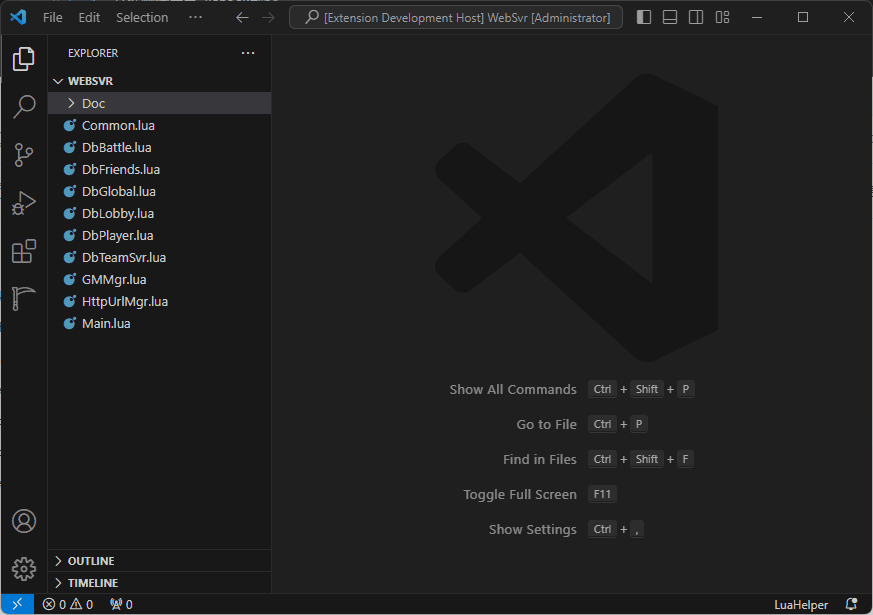Open the Accounts menu icon

tap(23, 521)
